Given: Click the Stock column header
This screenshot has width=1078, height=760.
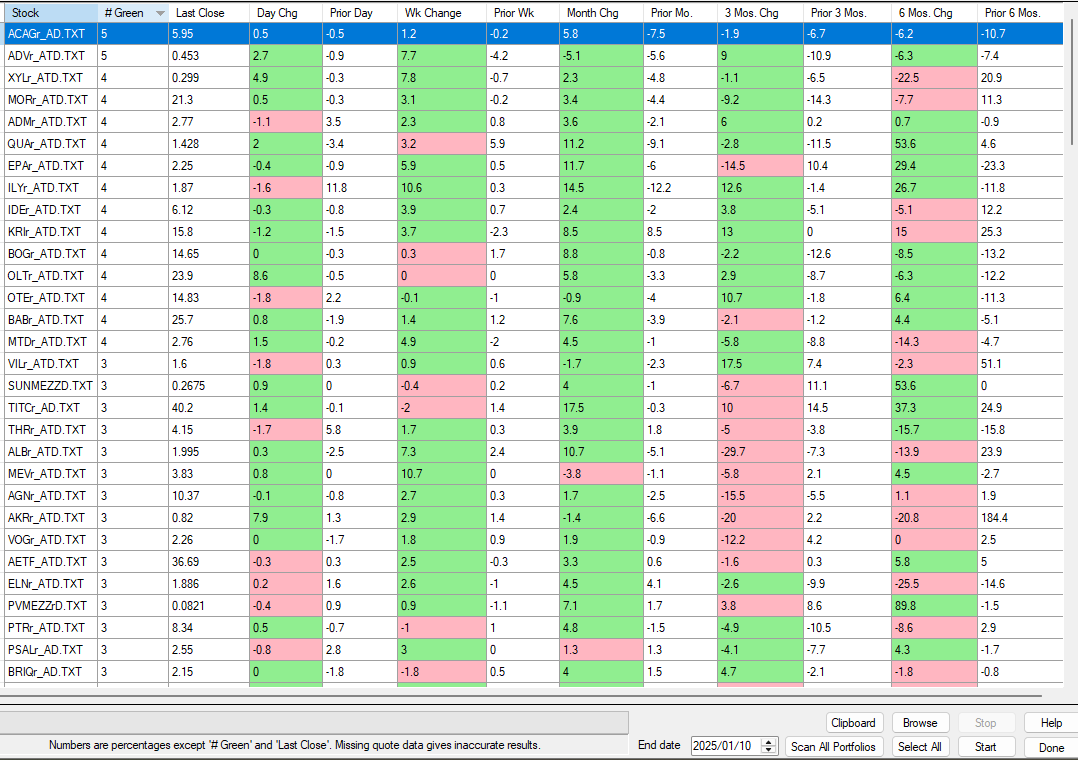Looking at the screenshot, I should (x=48, y=13).
